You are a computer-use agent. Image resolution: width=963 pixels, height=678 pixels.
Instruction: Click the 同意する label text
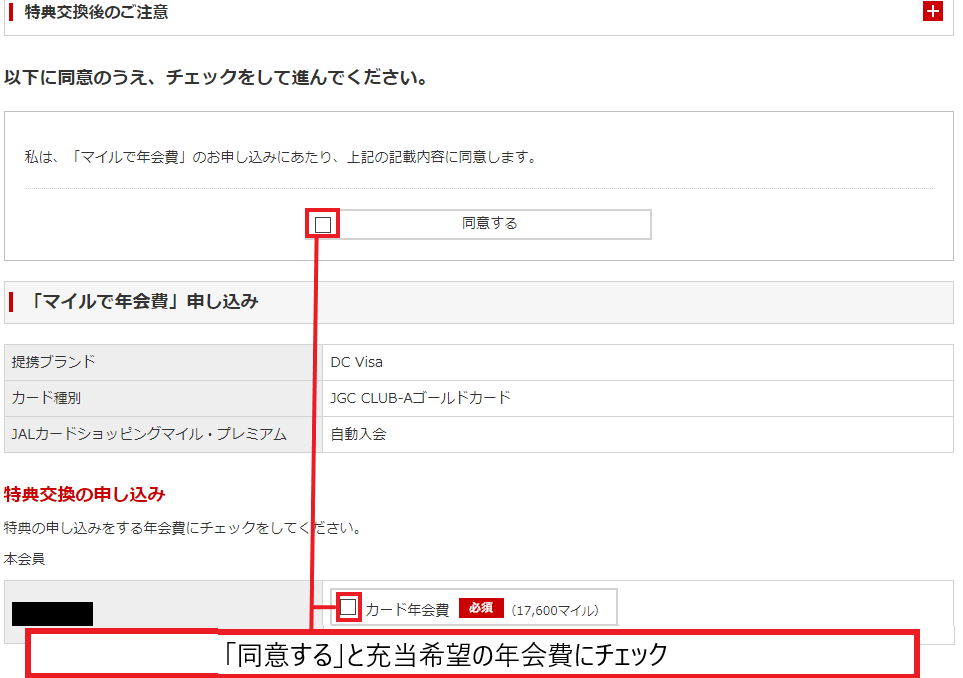tap(489, 223)
